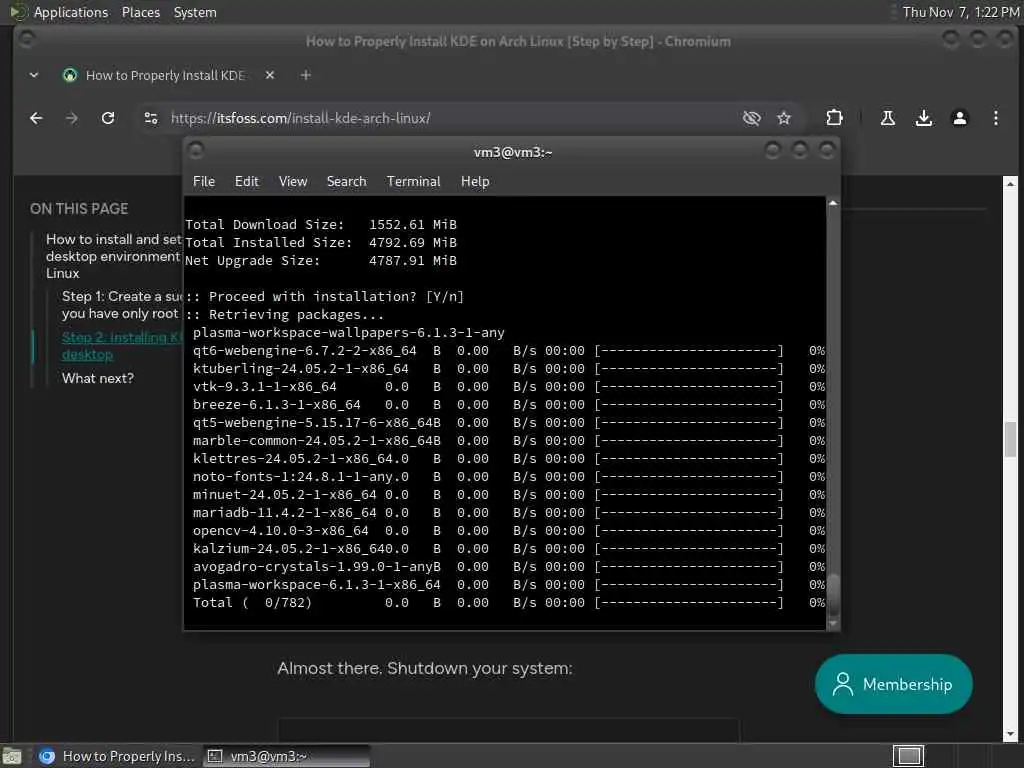Click the qt6-webengine-6.7.2-2-x86_64 line
1024x768 pixels.
(508, 351)
